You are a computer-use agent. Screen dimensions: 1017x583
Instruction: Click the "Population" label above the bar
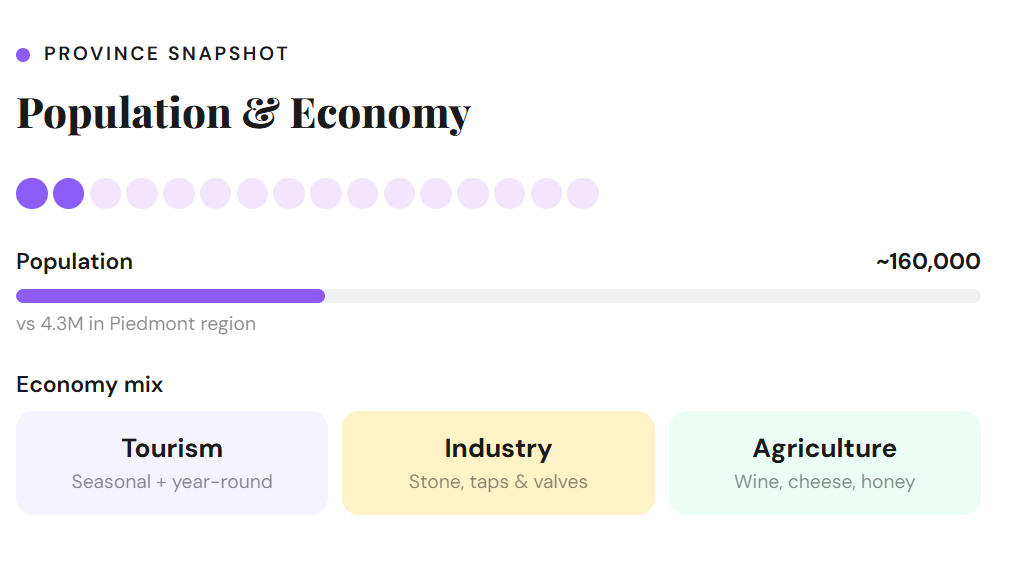click(75, 262)
